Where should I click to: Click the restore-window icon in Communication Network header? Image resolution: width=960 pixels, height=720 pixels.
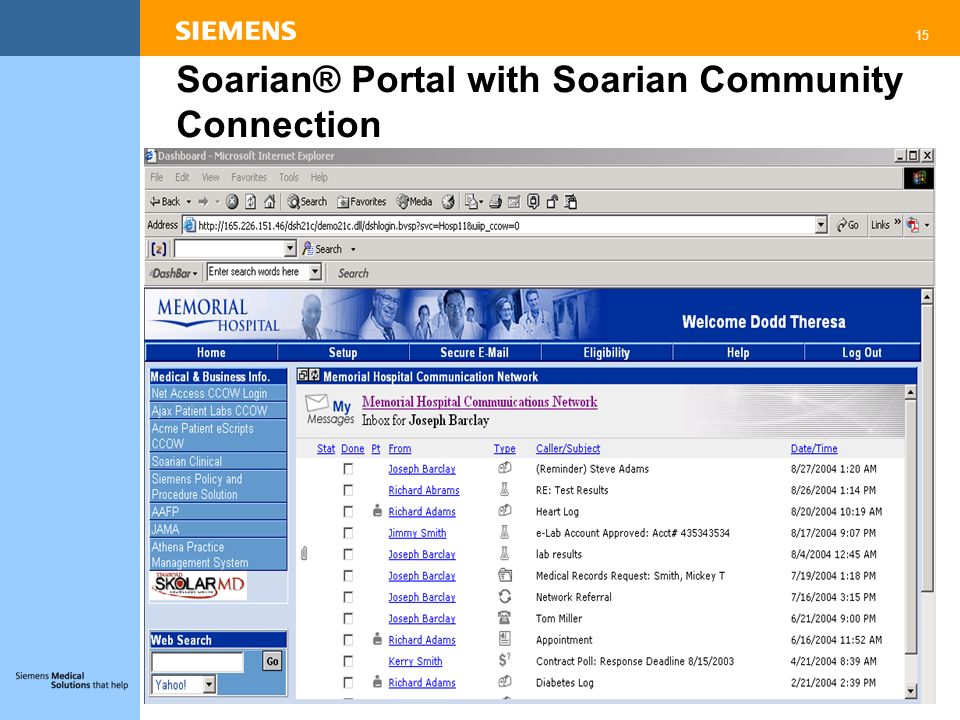303,375
